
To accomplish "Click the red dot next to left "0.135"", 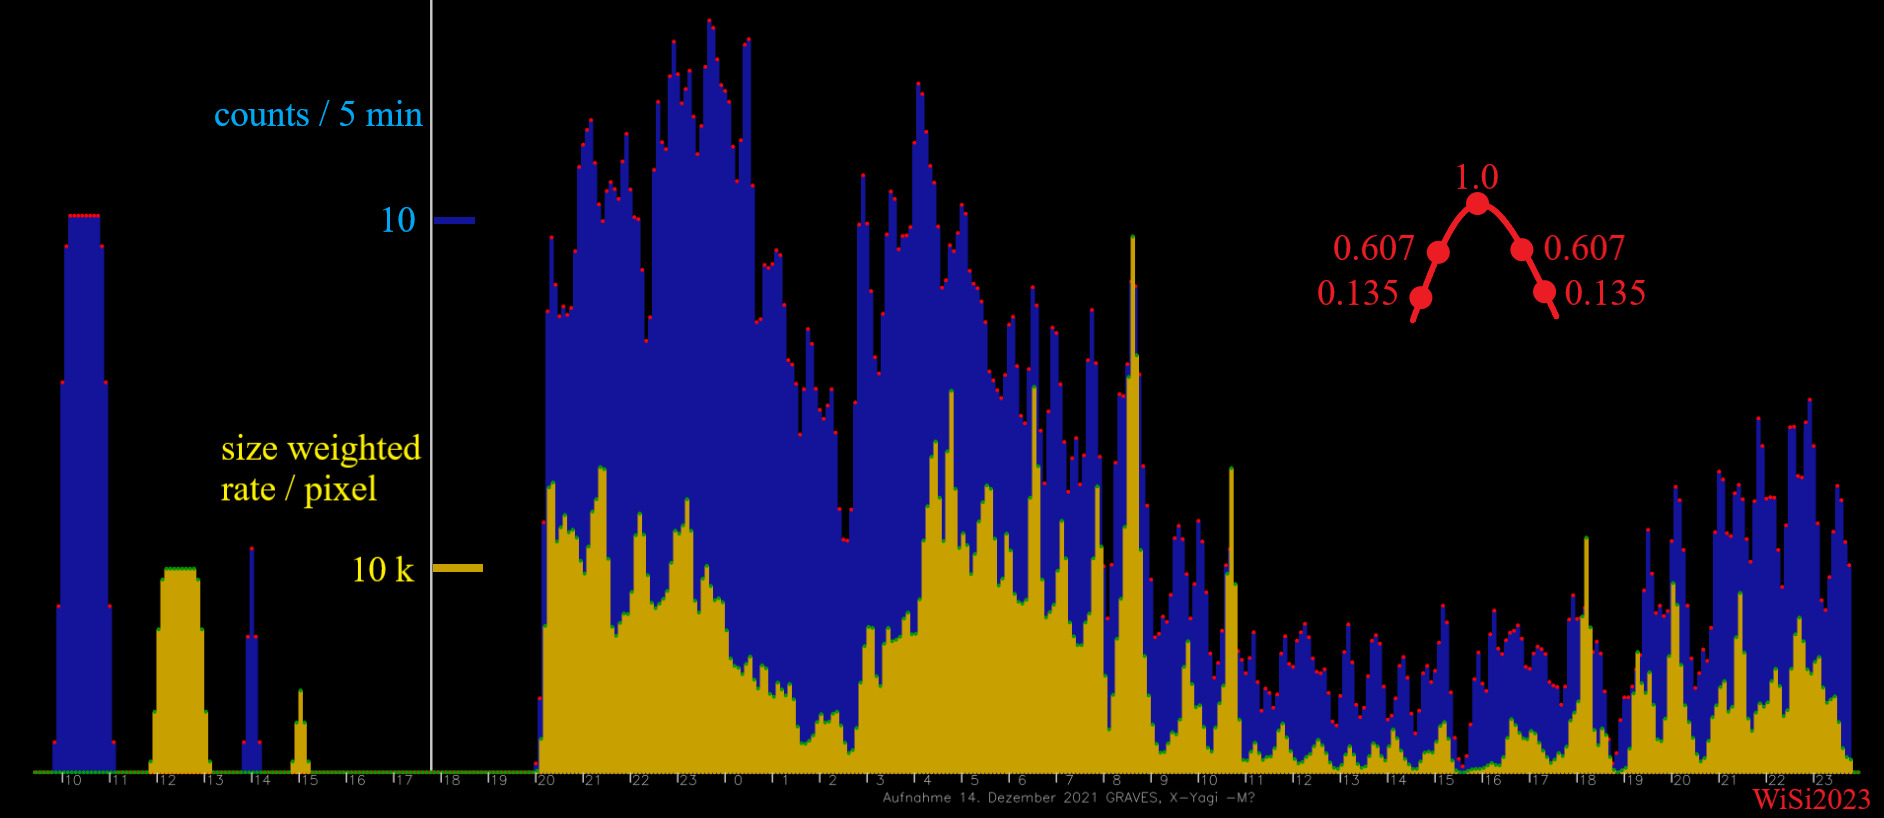I will (1420, 297).
